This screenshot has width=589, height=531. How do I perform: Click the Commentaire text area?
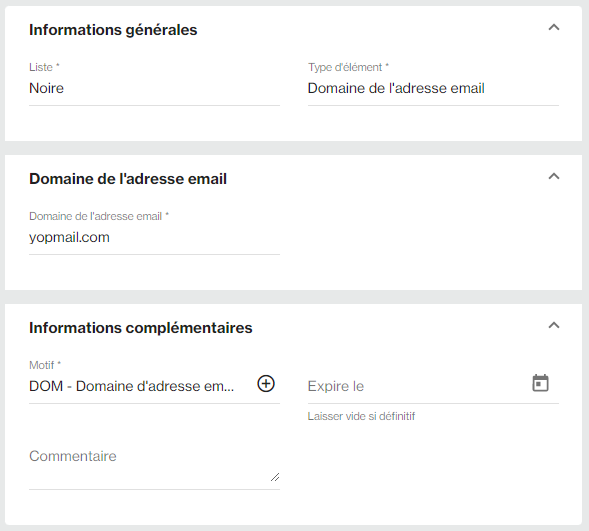(154, 468)
